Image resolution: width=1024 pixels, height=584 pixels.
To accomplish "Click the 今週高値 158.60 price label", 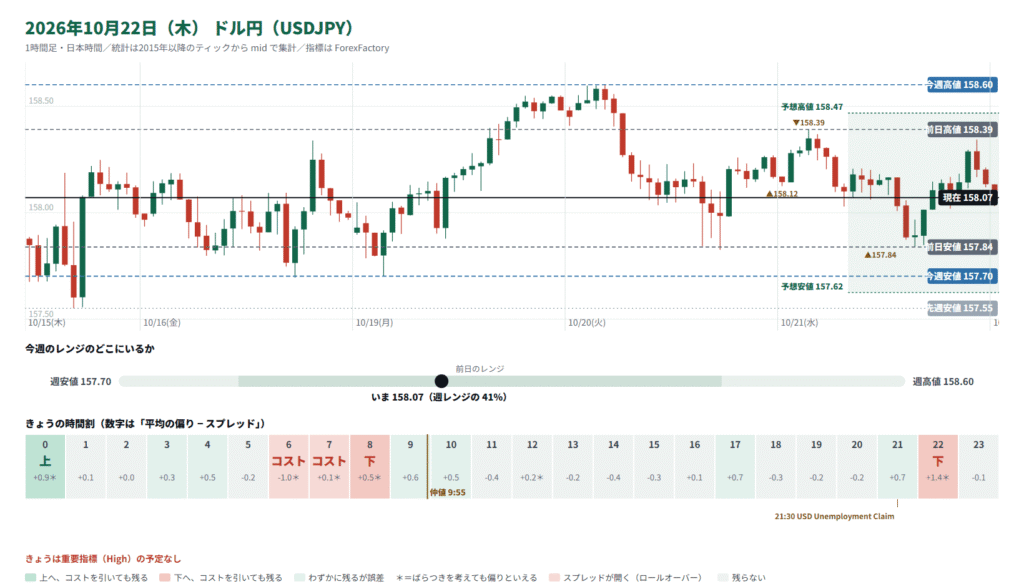I will point(961,85).
